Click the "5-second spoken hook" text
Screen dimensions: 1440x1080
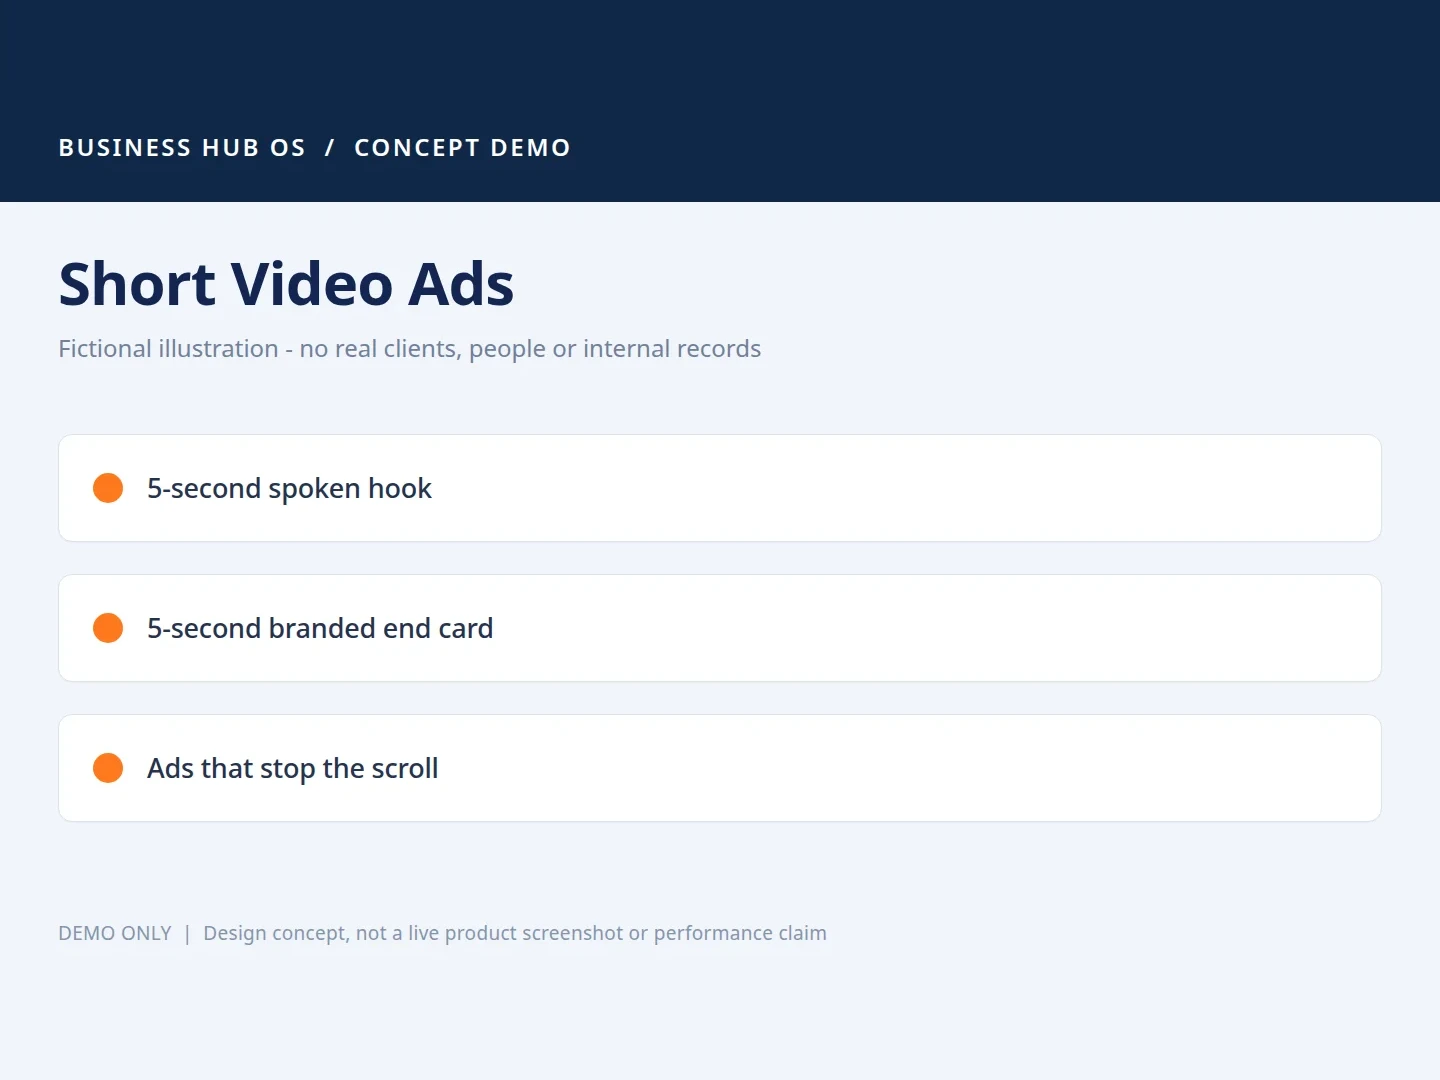(289, 488)
